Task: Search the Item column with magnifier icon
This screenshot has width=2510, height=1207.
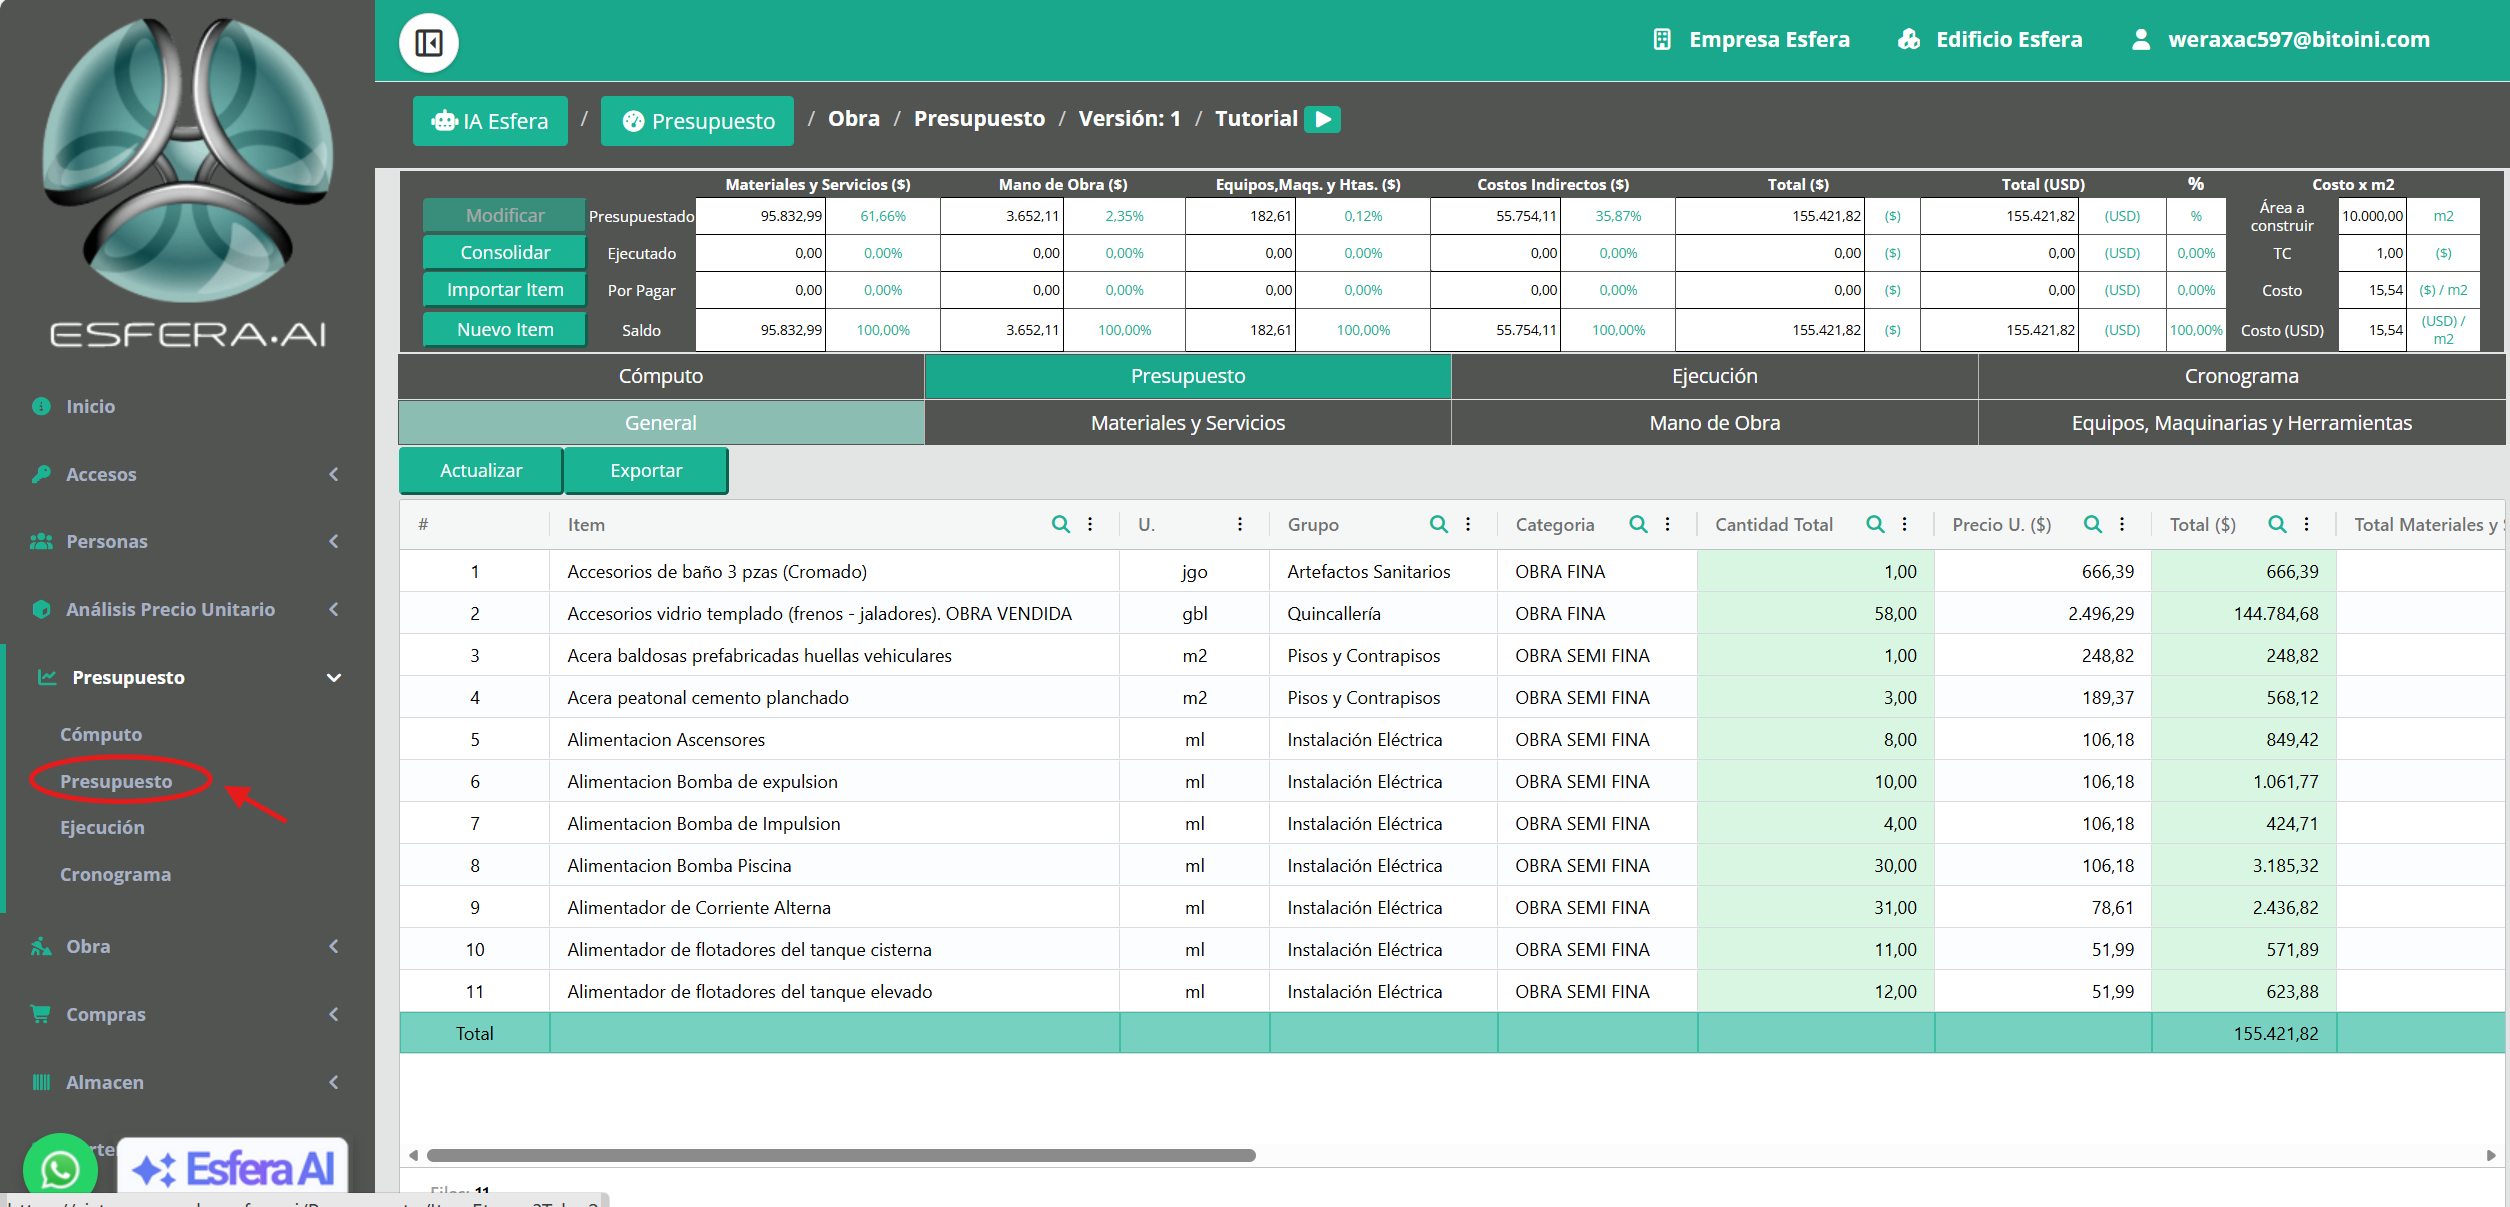Action: tap(1060, 524)
